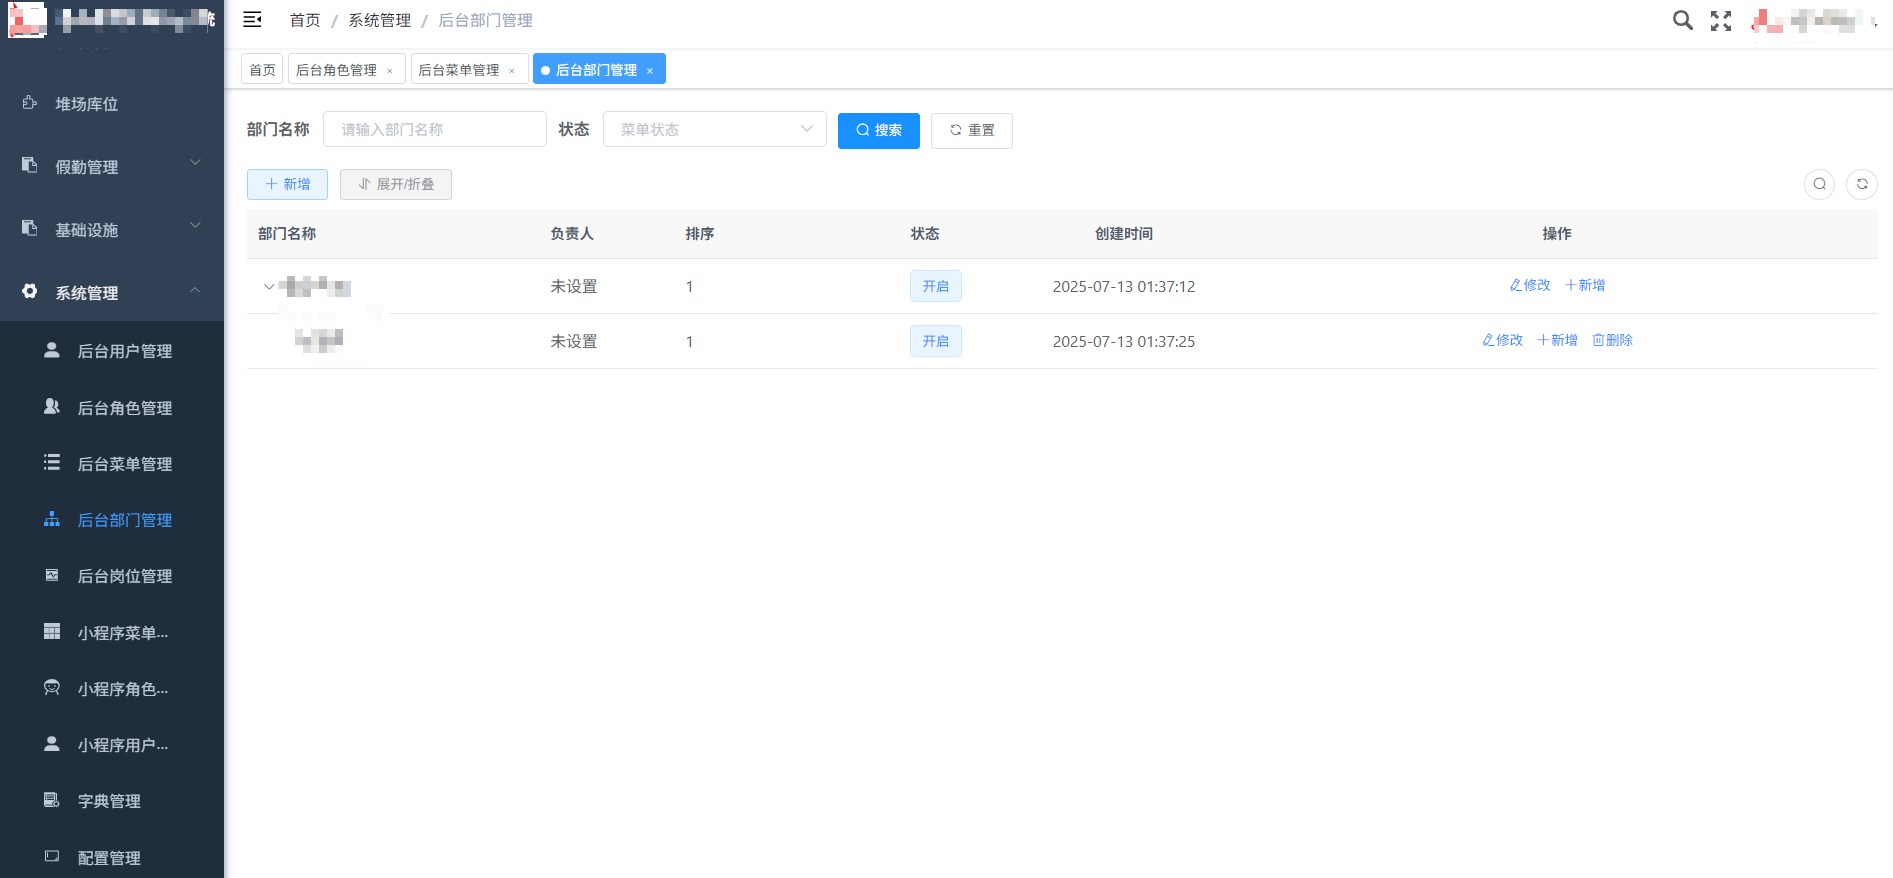The height and width of the screenshot is (878, 1893).
Task: Refresh the table with round refresh icon
Action: (x=1862, y=184)
